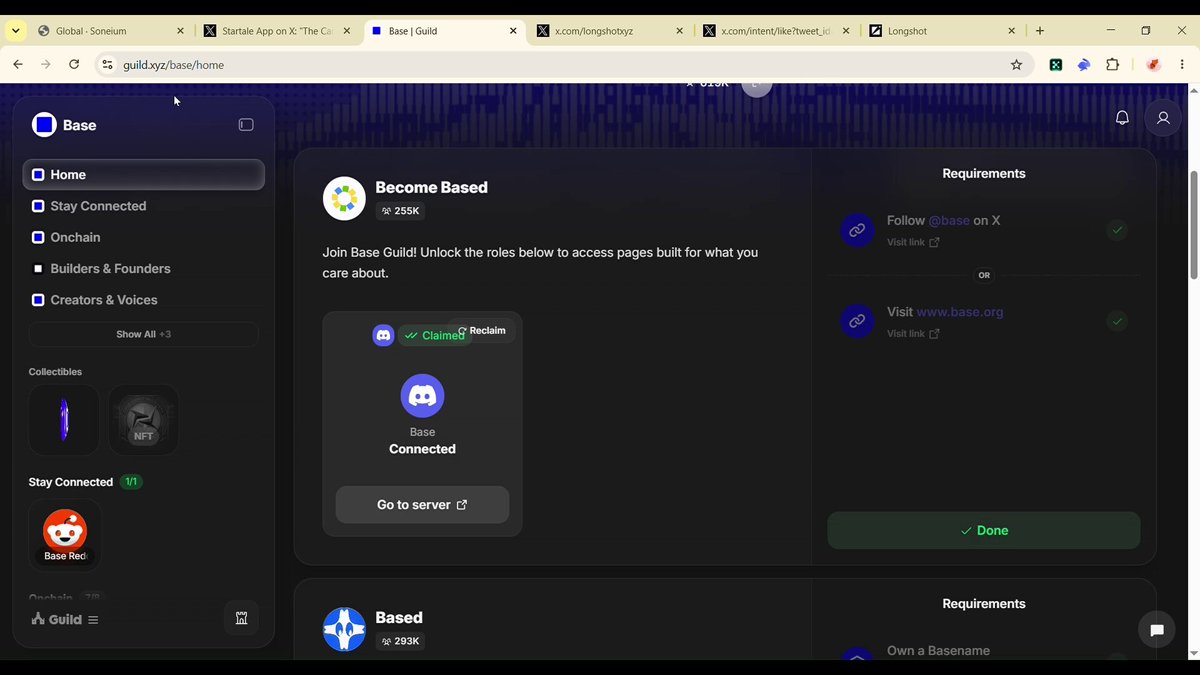
Task: Click the Reclaim button
Action: [482, 331]
